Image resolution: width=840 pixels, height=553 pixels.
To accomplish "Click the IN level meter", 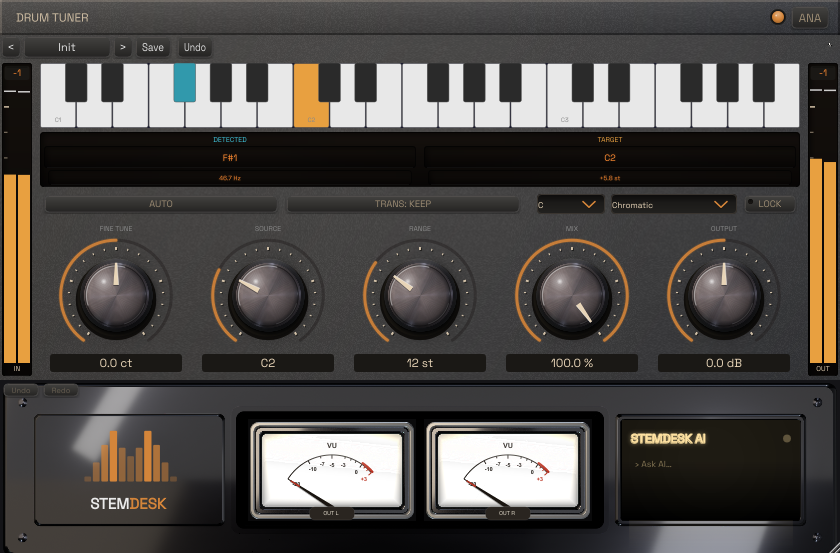I will pos(17,222).
